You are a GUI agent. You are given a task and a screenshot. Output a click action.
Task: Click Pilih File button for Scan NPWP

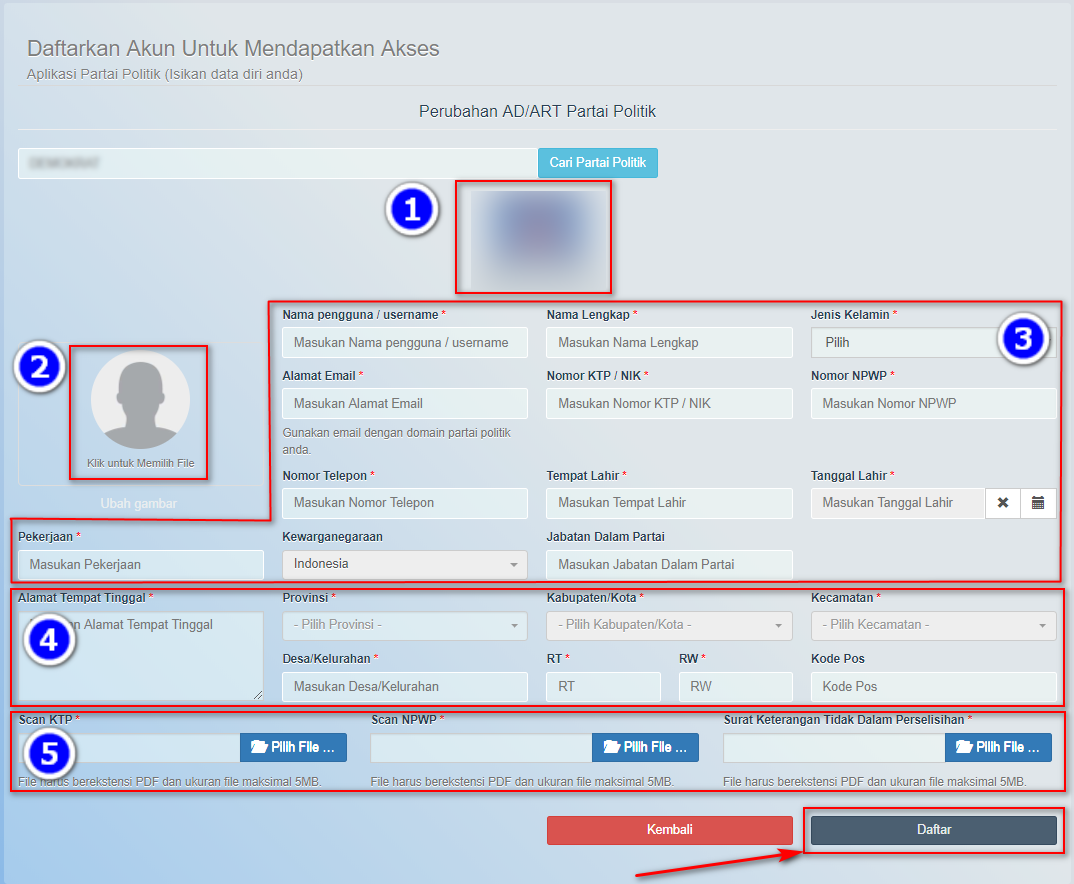click(x=645, y=747)
